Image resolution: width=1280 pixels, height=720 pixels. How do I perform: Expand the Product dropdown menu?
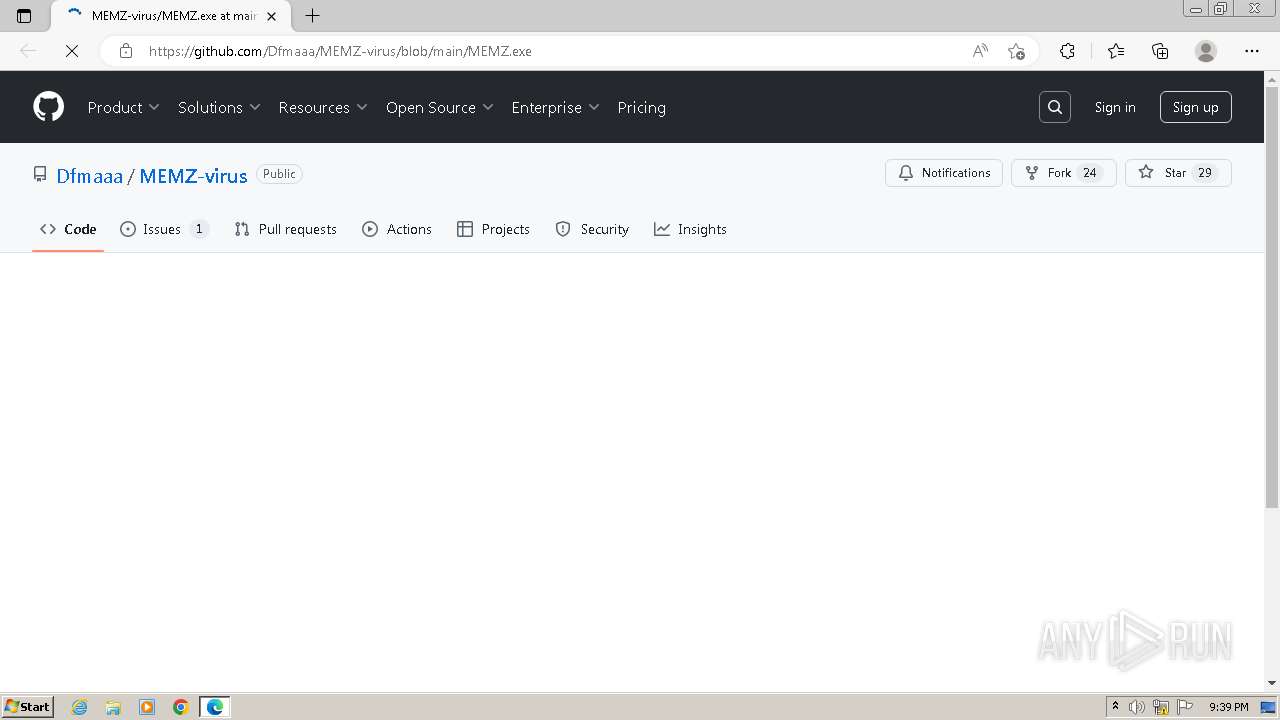(x=123, y=107)
